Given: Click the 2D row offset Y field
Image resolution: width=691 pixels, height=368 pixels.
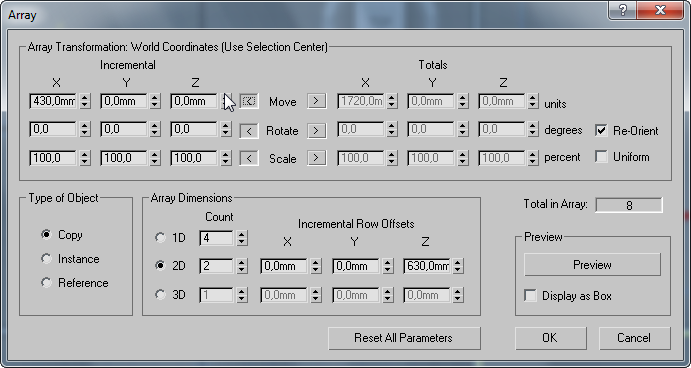Looking at the screenshot, I should coord(357,266).
